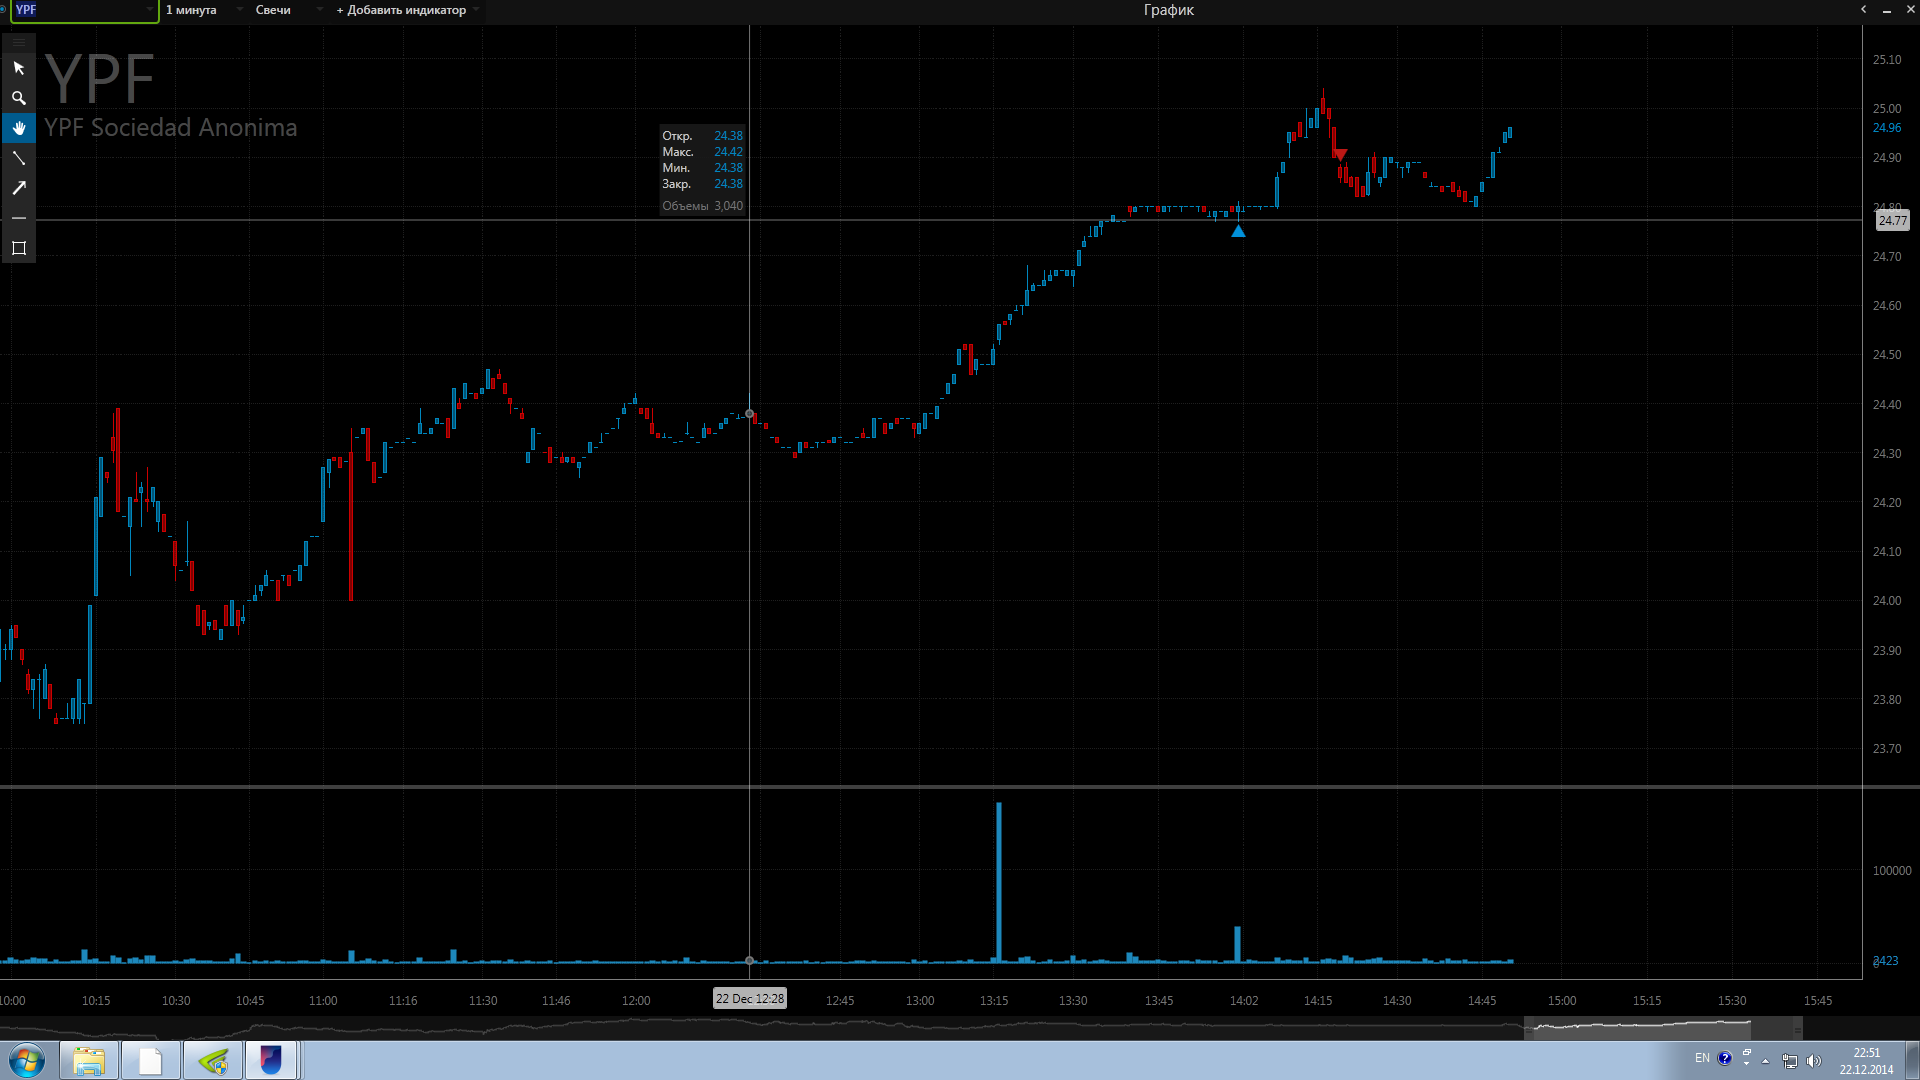1920x1080 pixels.
Task: Open the 1 минута timeframe dropdown
Action: pyautogui.click(x=204, y=10)
